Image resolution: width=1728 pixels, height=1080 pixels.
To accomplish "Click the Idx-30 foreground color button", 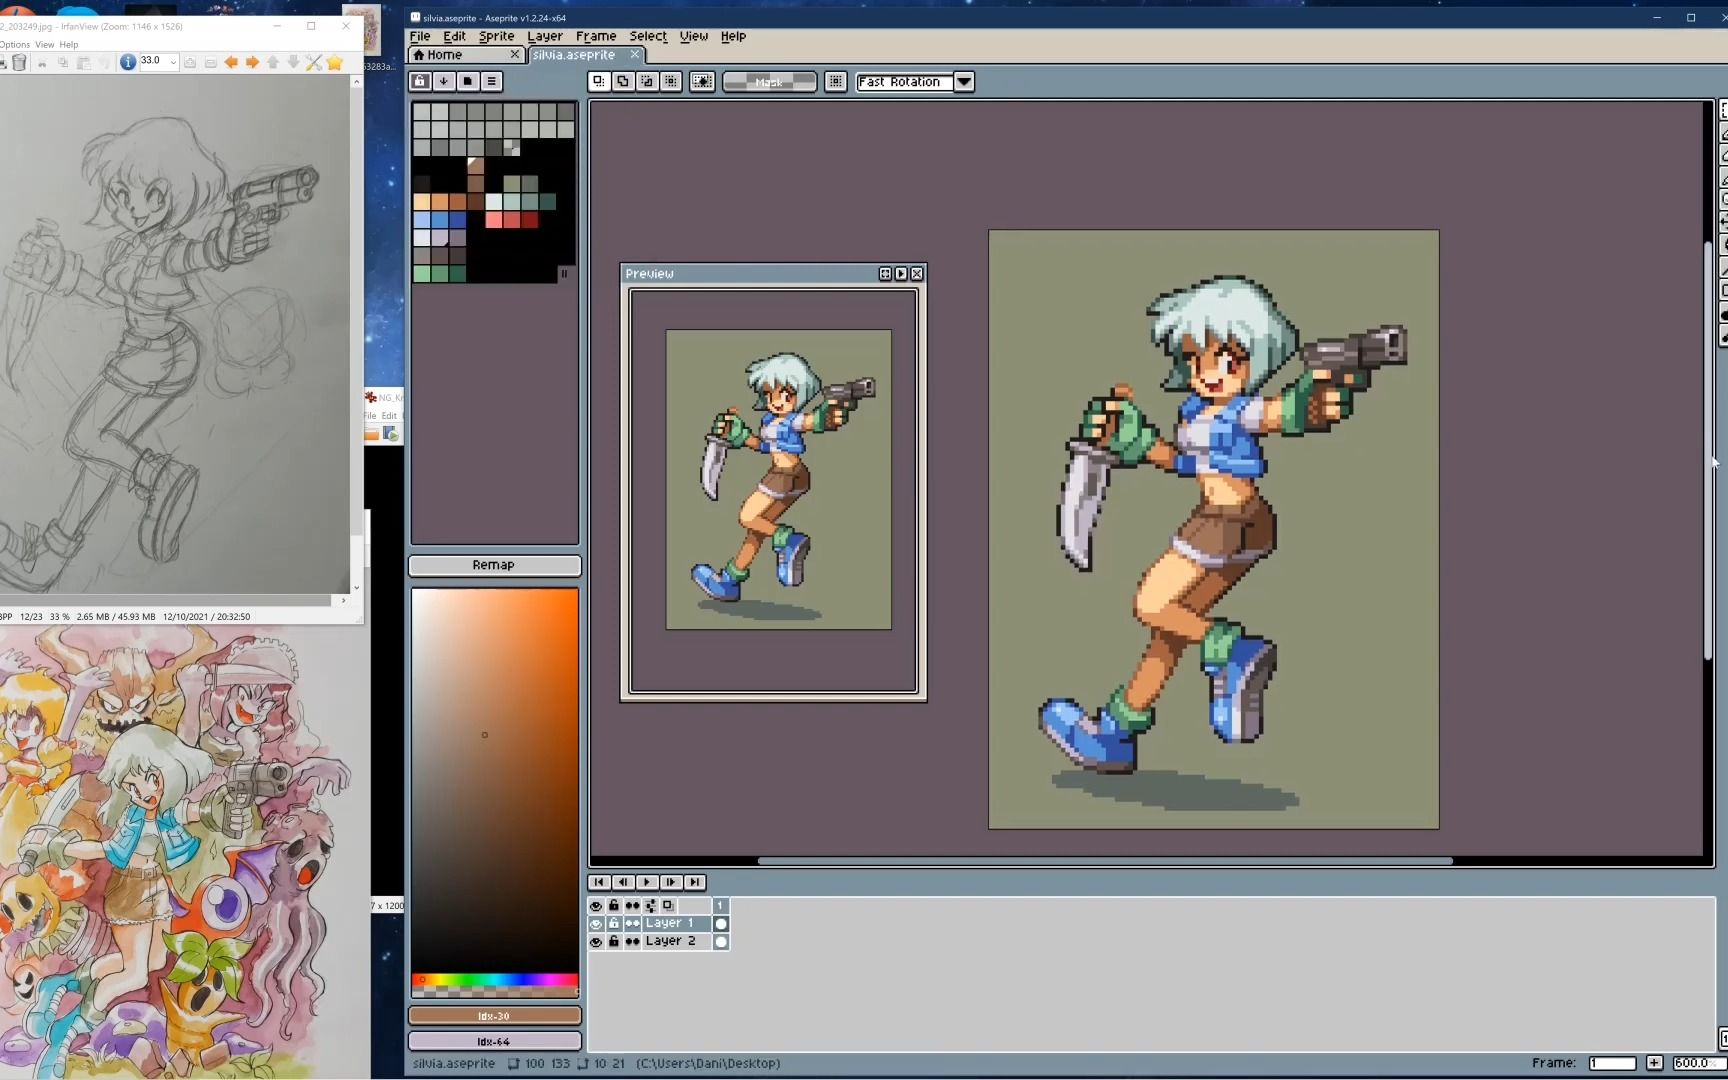I will pyautogui.click(x=494, y=1016).
